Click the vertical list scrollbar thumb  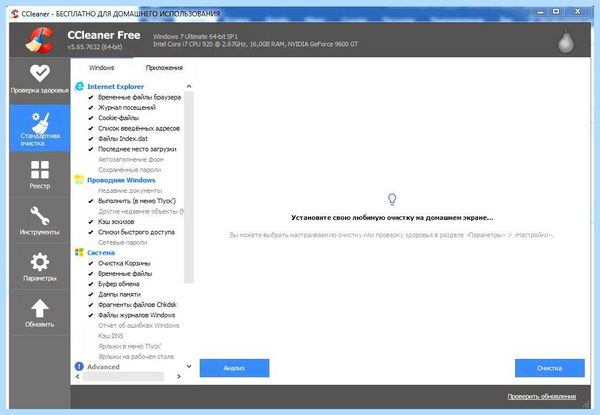click(189, 187)
